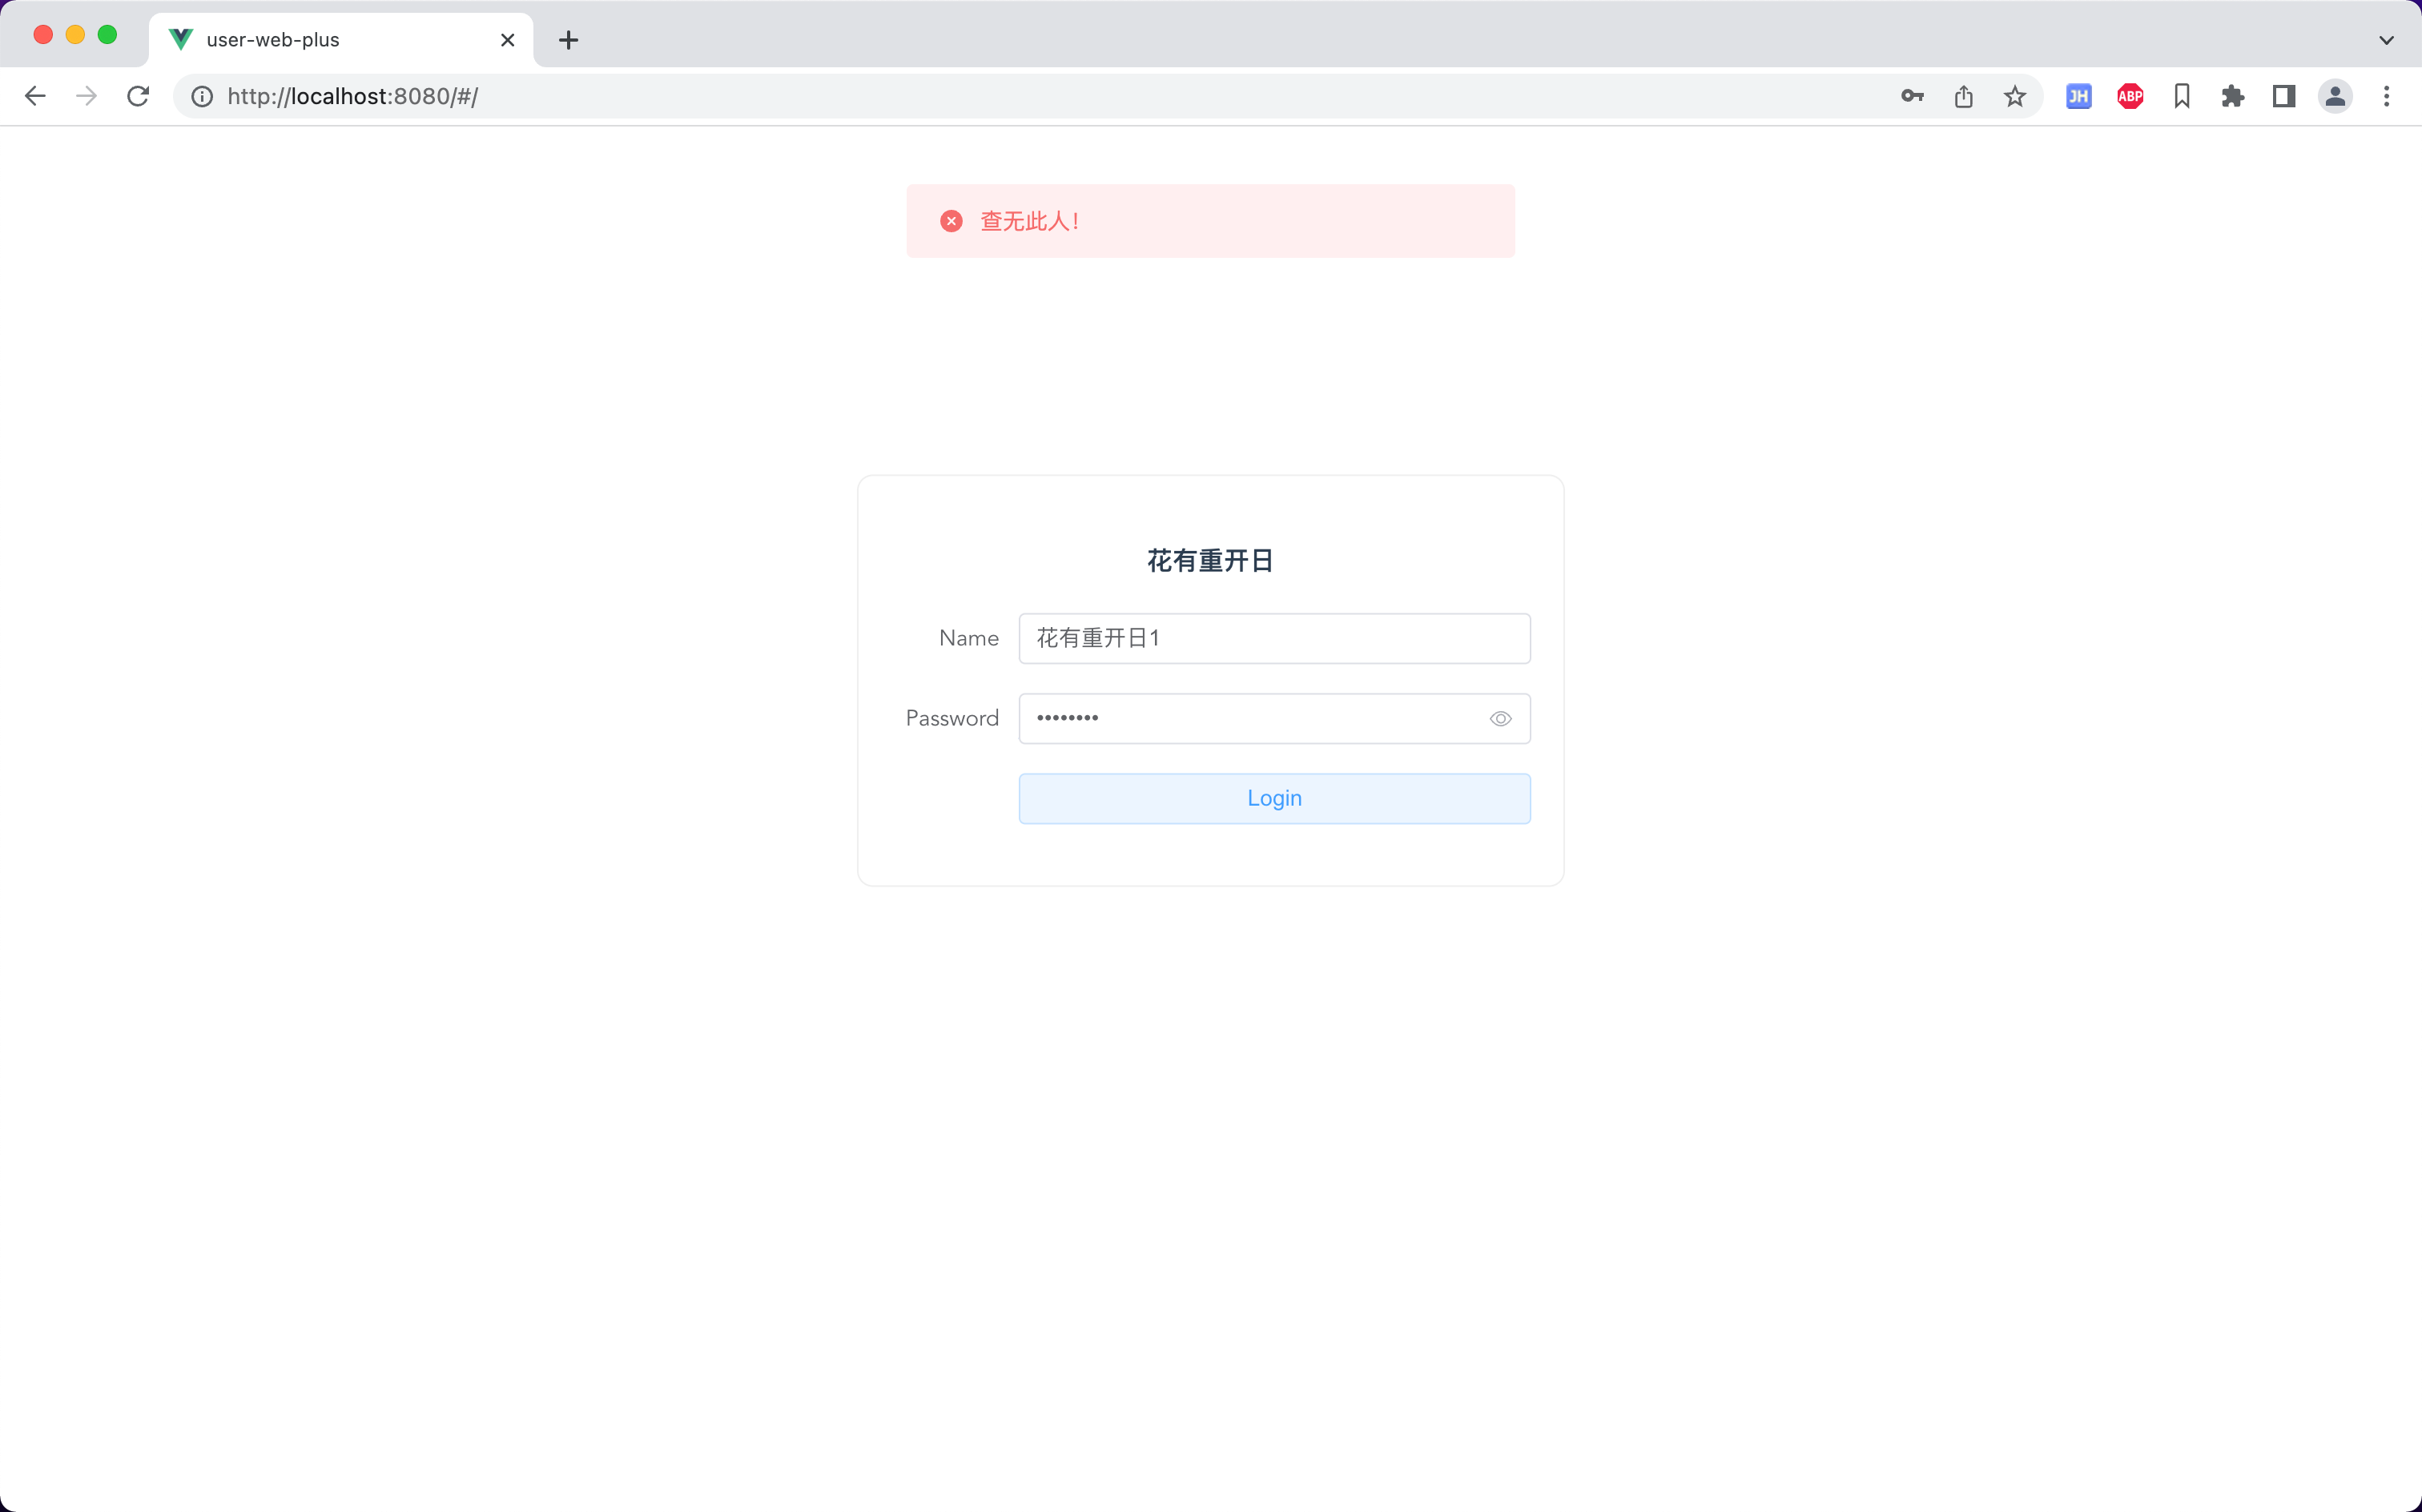This screenshot has height=1512, width=2422.
Task: Close the window with the red button
Action: click(43, 35)
